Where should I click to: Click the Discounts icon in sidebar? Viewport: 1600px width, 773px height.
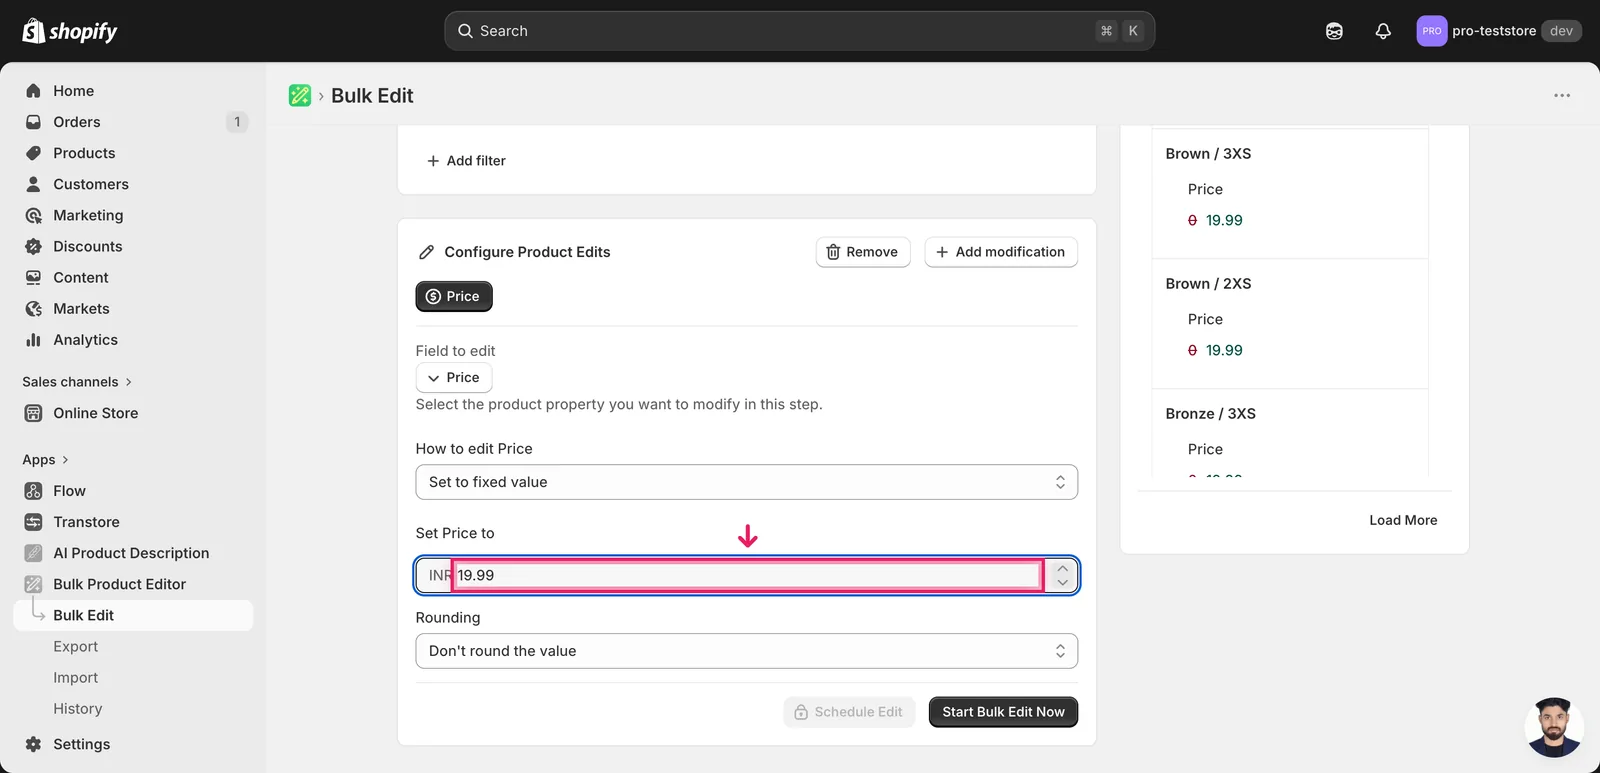point(33,246)
